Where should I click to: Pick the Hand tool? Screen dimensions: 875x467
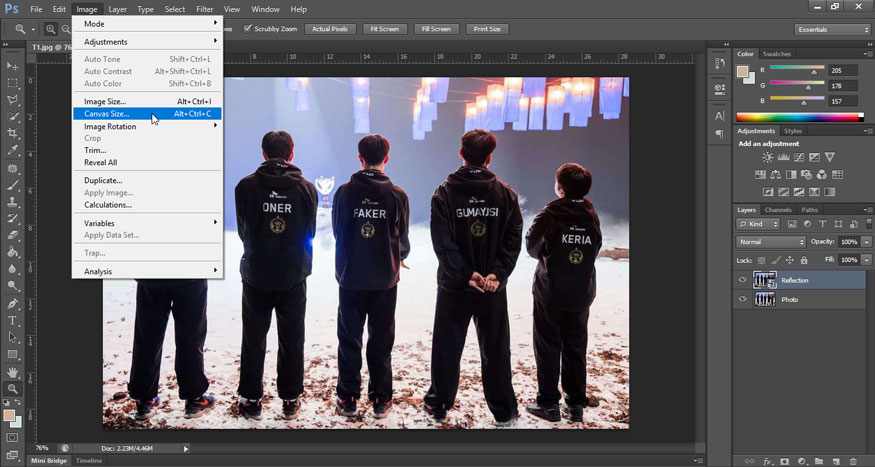coord(13,372)
